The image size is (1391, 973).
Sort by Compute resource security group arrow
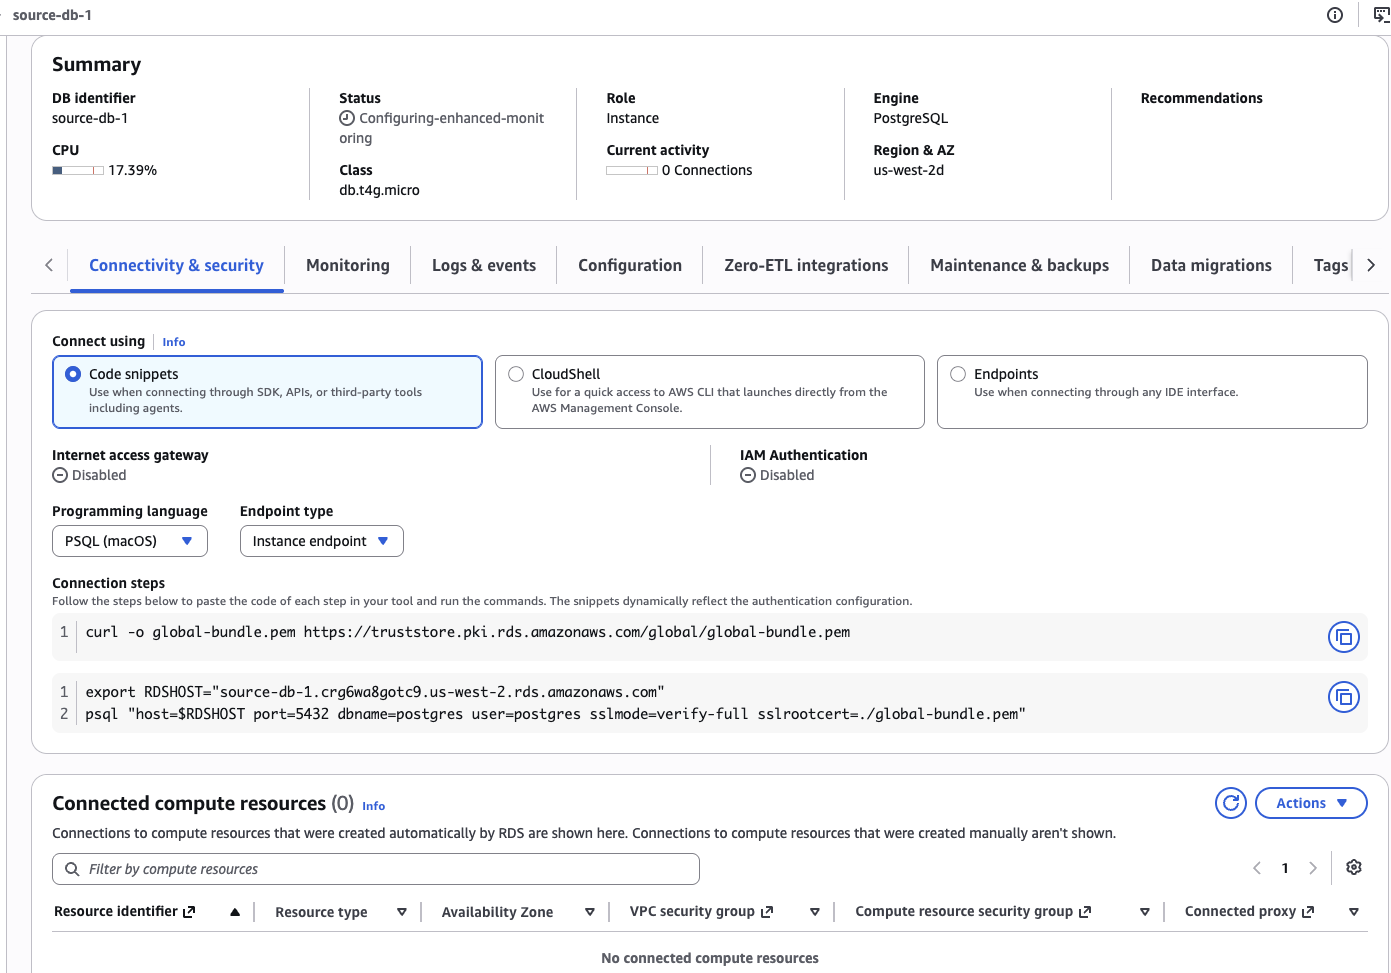coord(1145,912)
